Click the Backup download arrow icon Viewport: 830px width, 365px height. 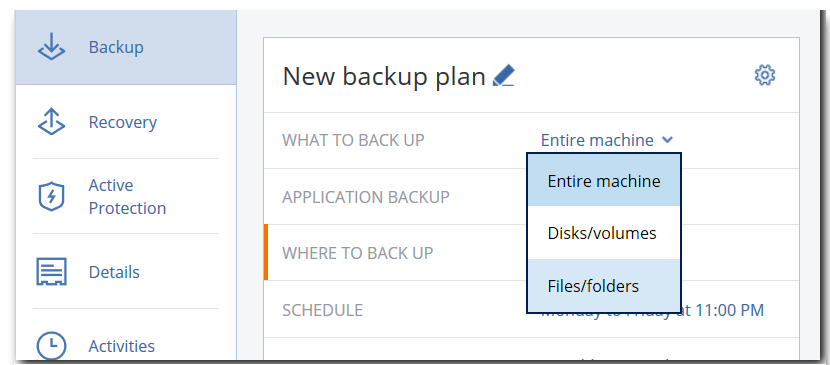(51, 47)
